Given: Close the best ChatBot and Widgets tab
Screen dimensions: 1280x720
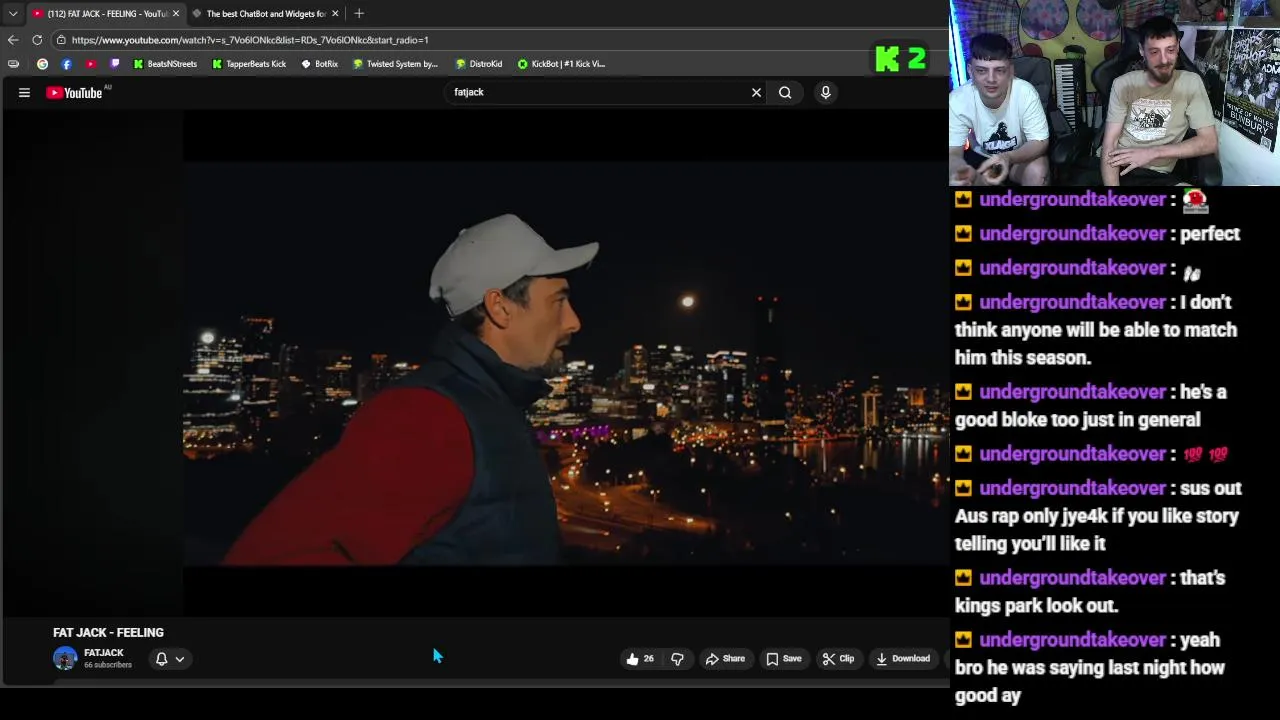Looking at the screenshot, I should 335,14.
